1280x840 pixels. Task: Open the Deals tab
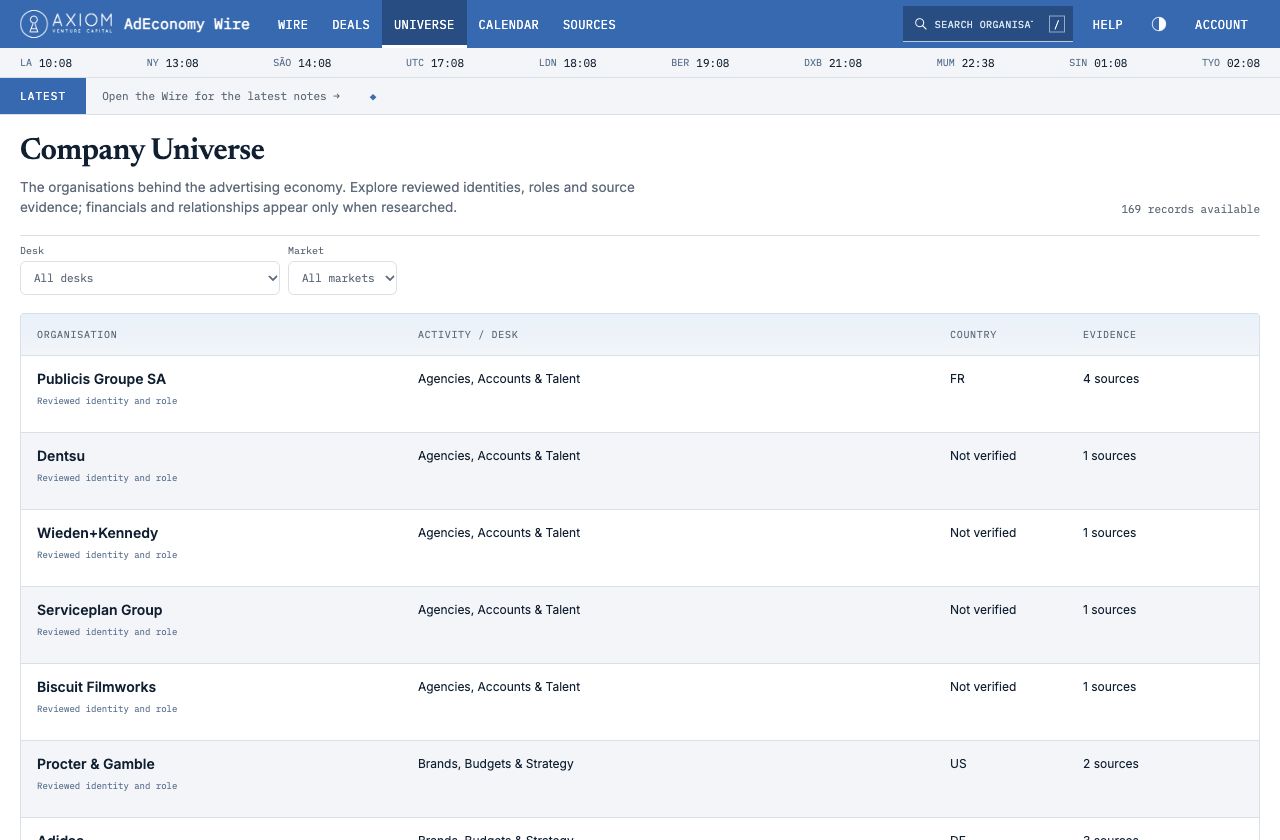click(351, 24)
